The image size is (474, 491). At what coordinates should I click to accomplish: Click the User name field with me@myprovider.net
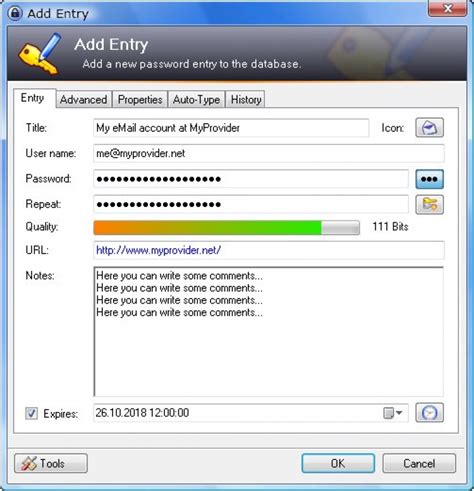point(269,153)
